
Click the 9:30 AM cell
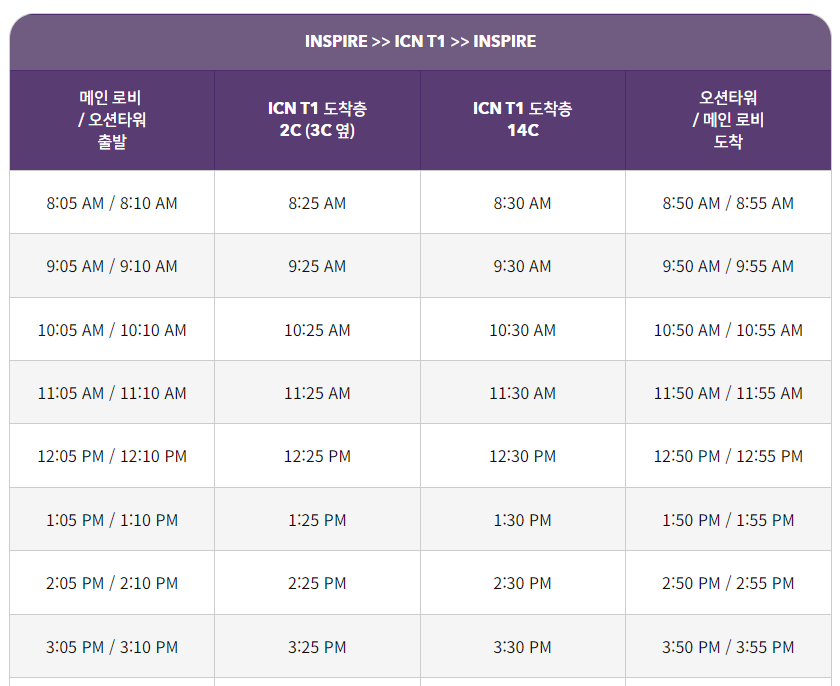click(523, 266)
